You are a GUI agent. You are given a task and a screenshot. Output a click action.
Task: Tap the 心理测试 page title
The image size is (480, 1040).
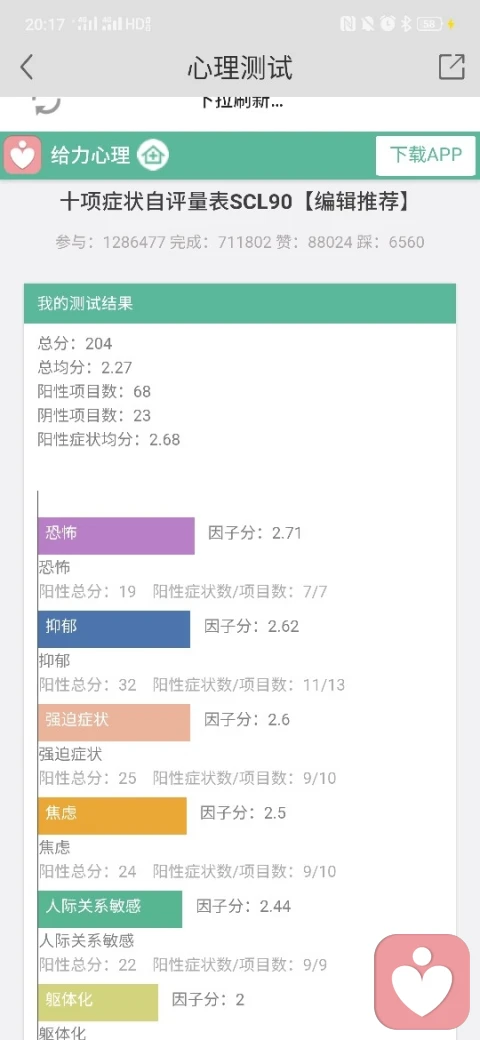click(240, 67)
